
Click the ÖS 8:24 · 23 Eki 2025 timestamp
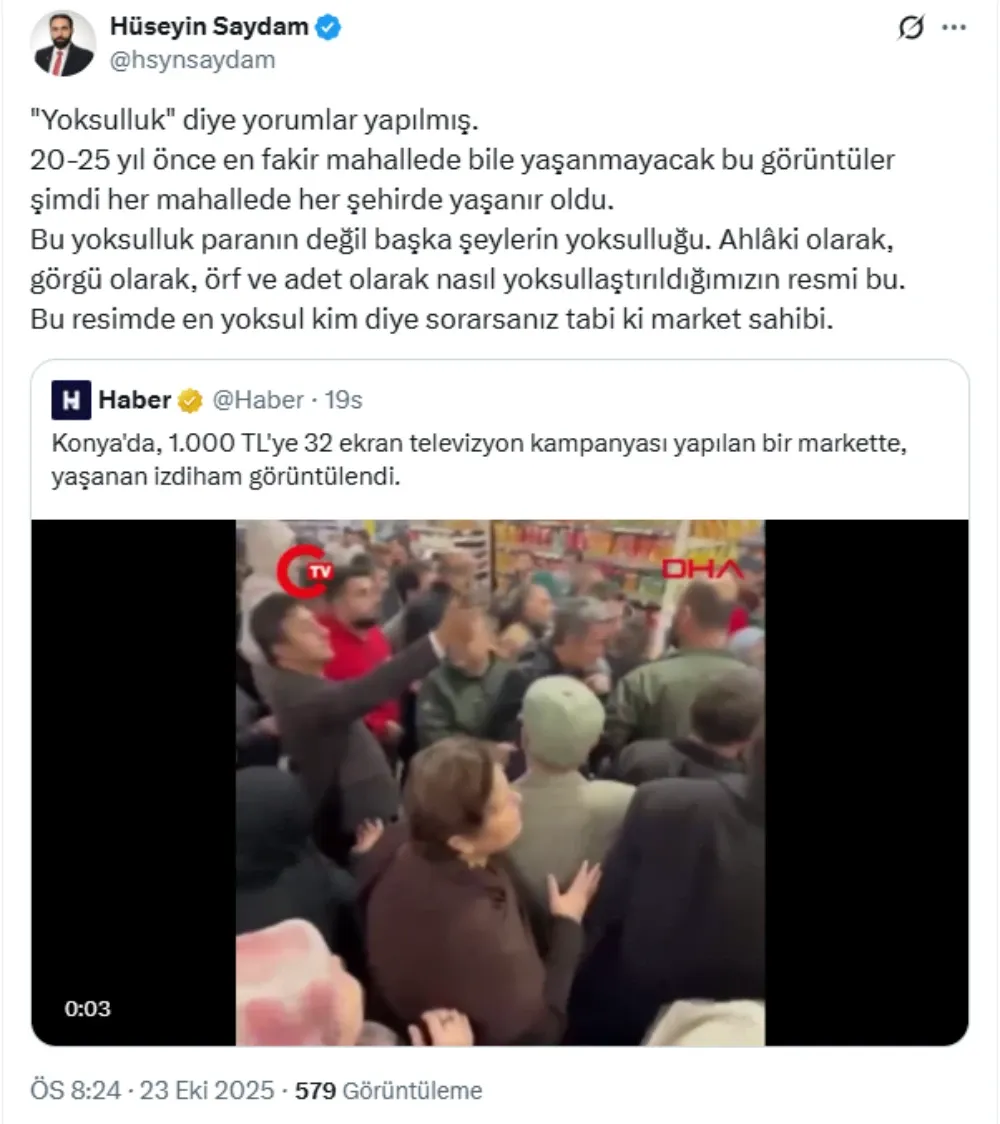tap(152, 1091)
